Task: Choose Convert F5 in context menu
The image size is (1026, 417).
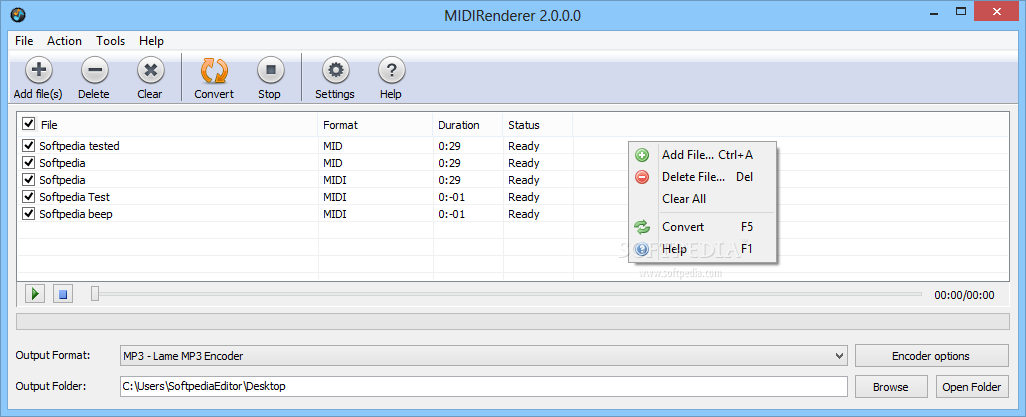Action: (x=703, y=227)
